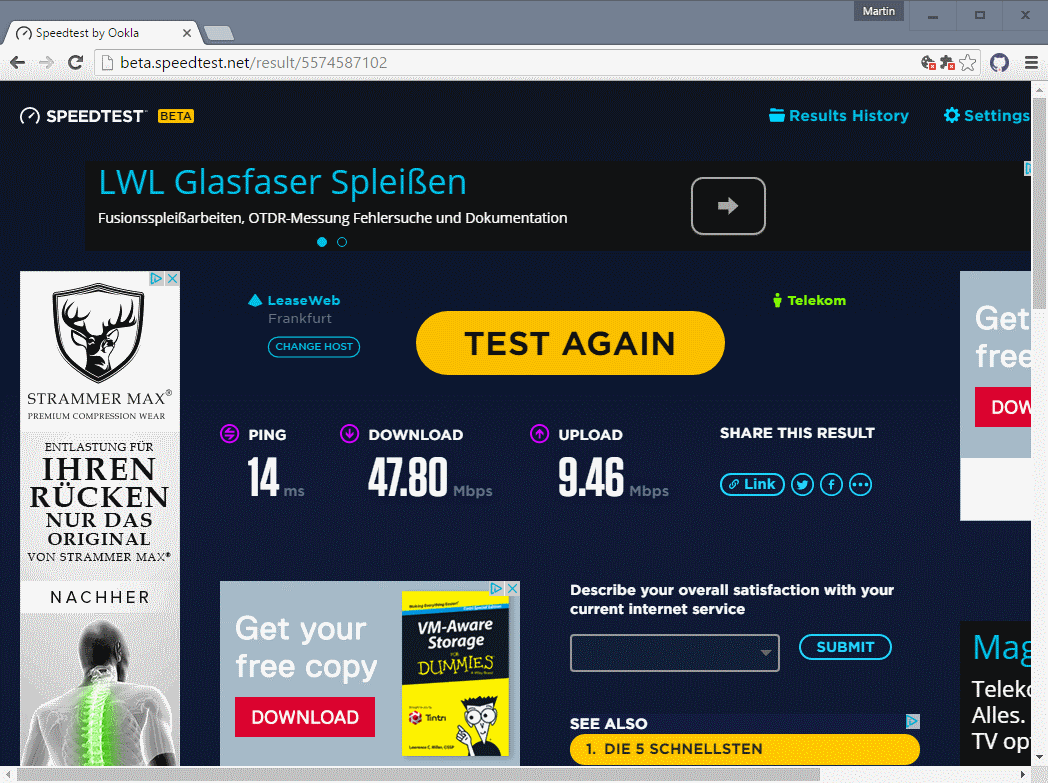Select the second carousel dot in ad
This screenshot has height=783, width=1048.
point(342,242)
